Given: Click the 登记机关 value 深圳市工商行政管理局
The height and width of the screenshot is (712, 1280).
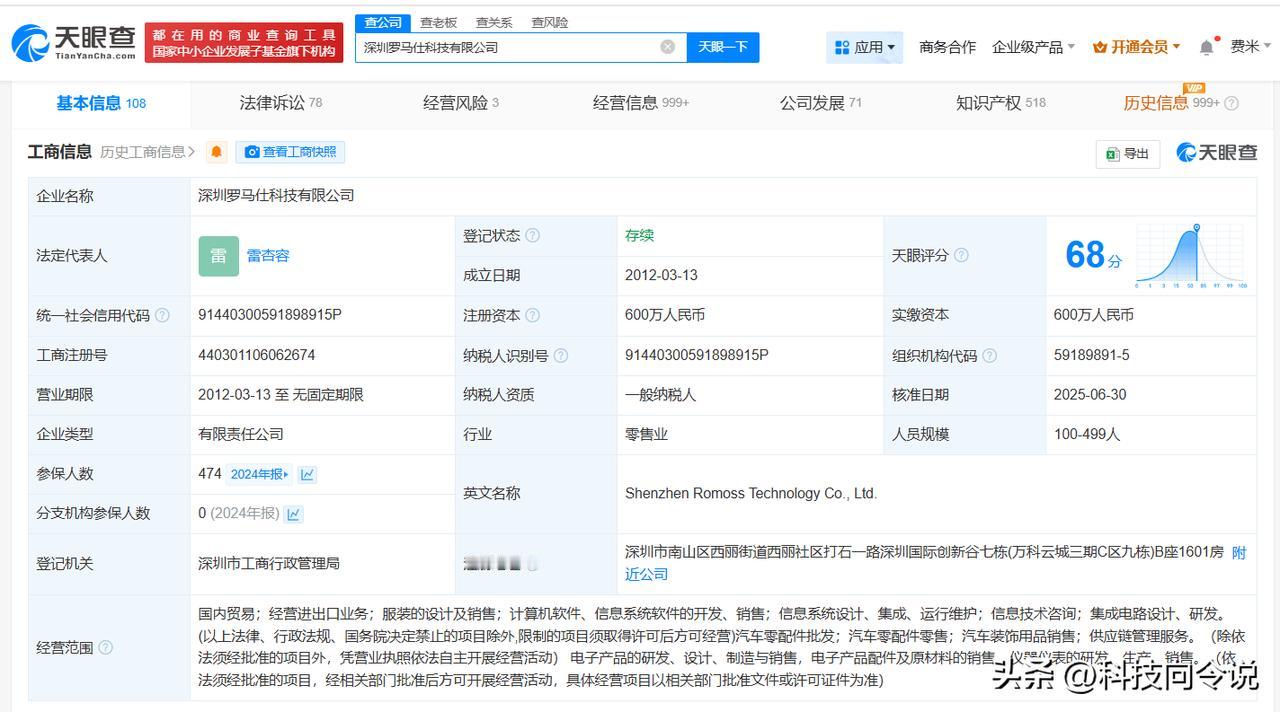Looking at the screenshot, I should 269,563.
